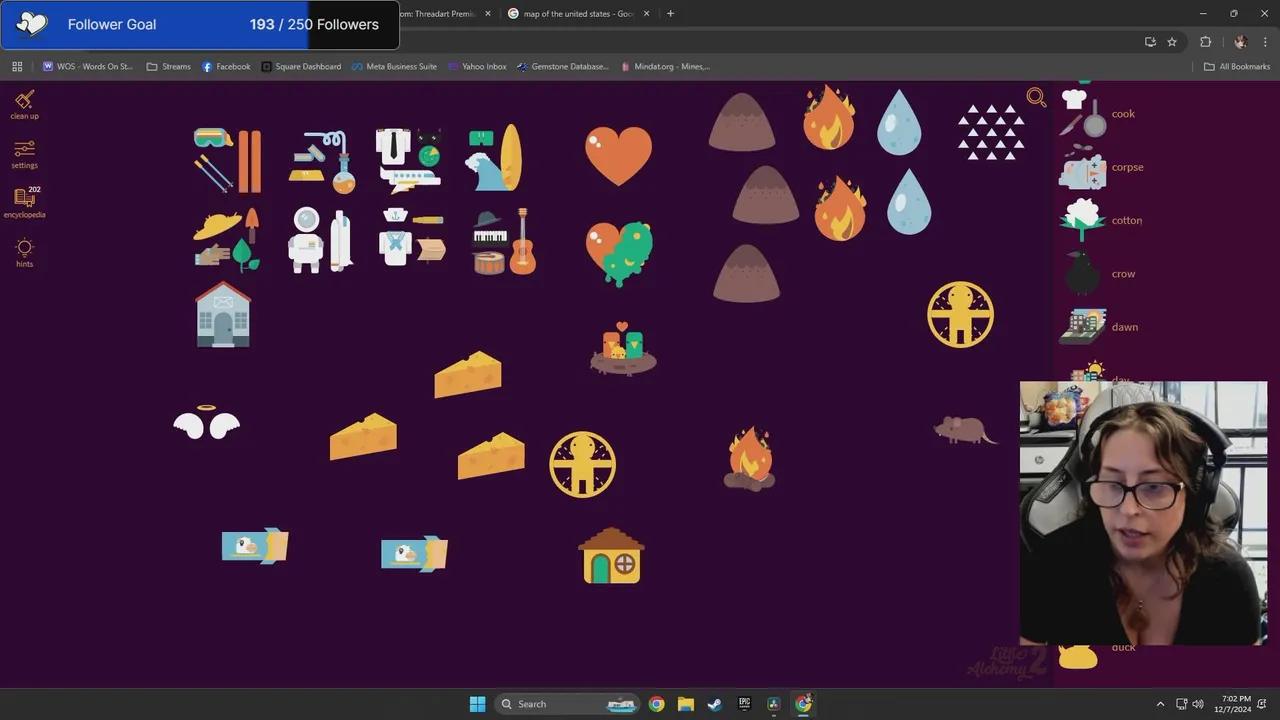Open a new browser tab with plus
Viewport: 1280px width, 720px height.
[670, 14]
